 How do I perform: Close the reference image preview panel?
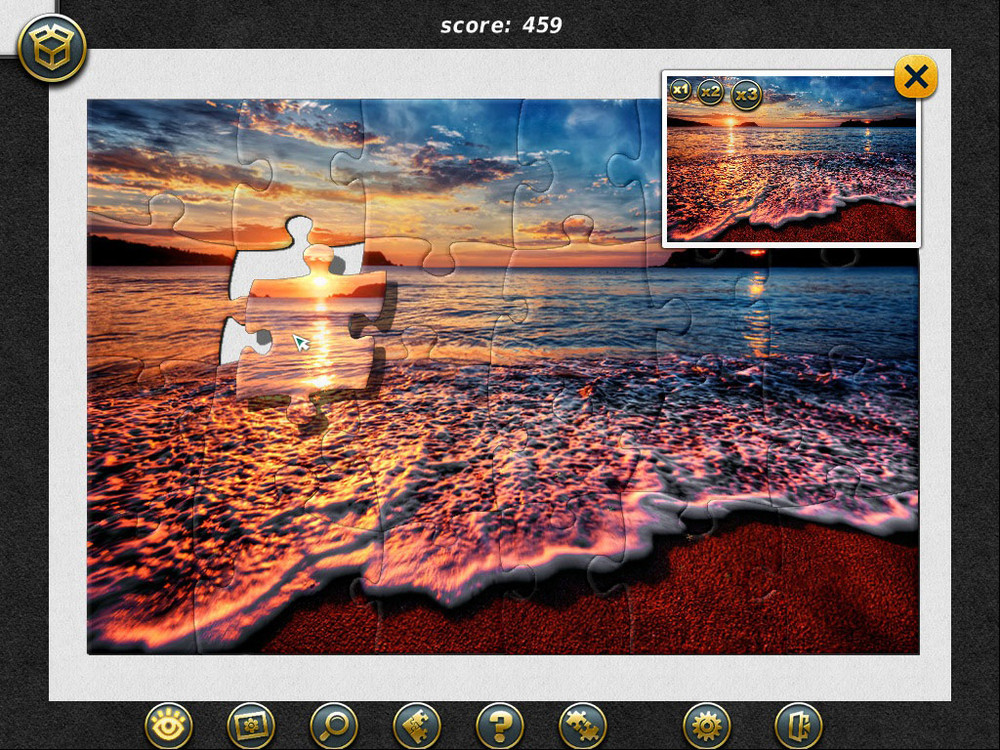click(x=915, y=76)
